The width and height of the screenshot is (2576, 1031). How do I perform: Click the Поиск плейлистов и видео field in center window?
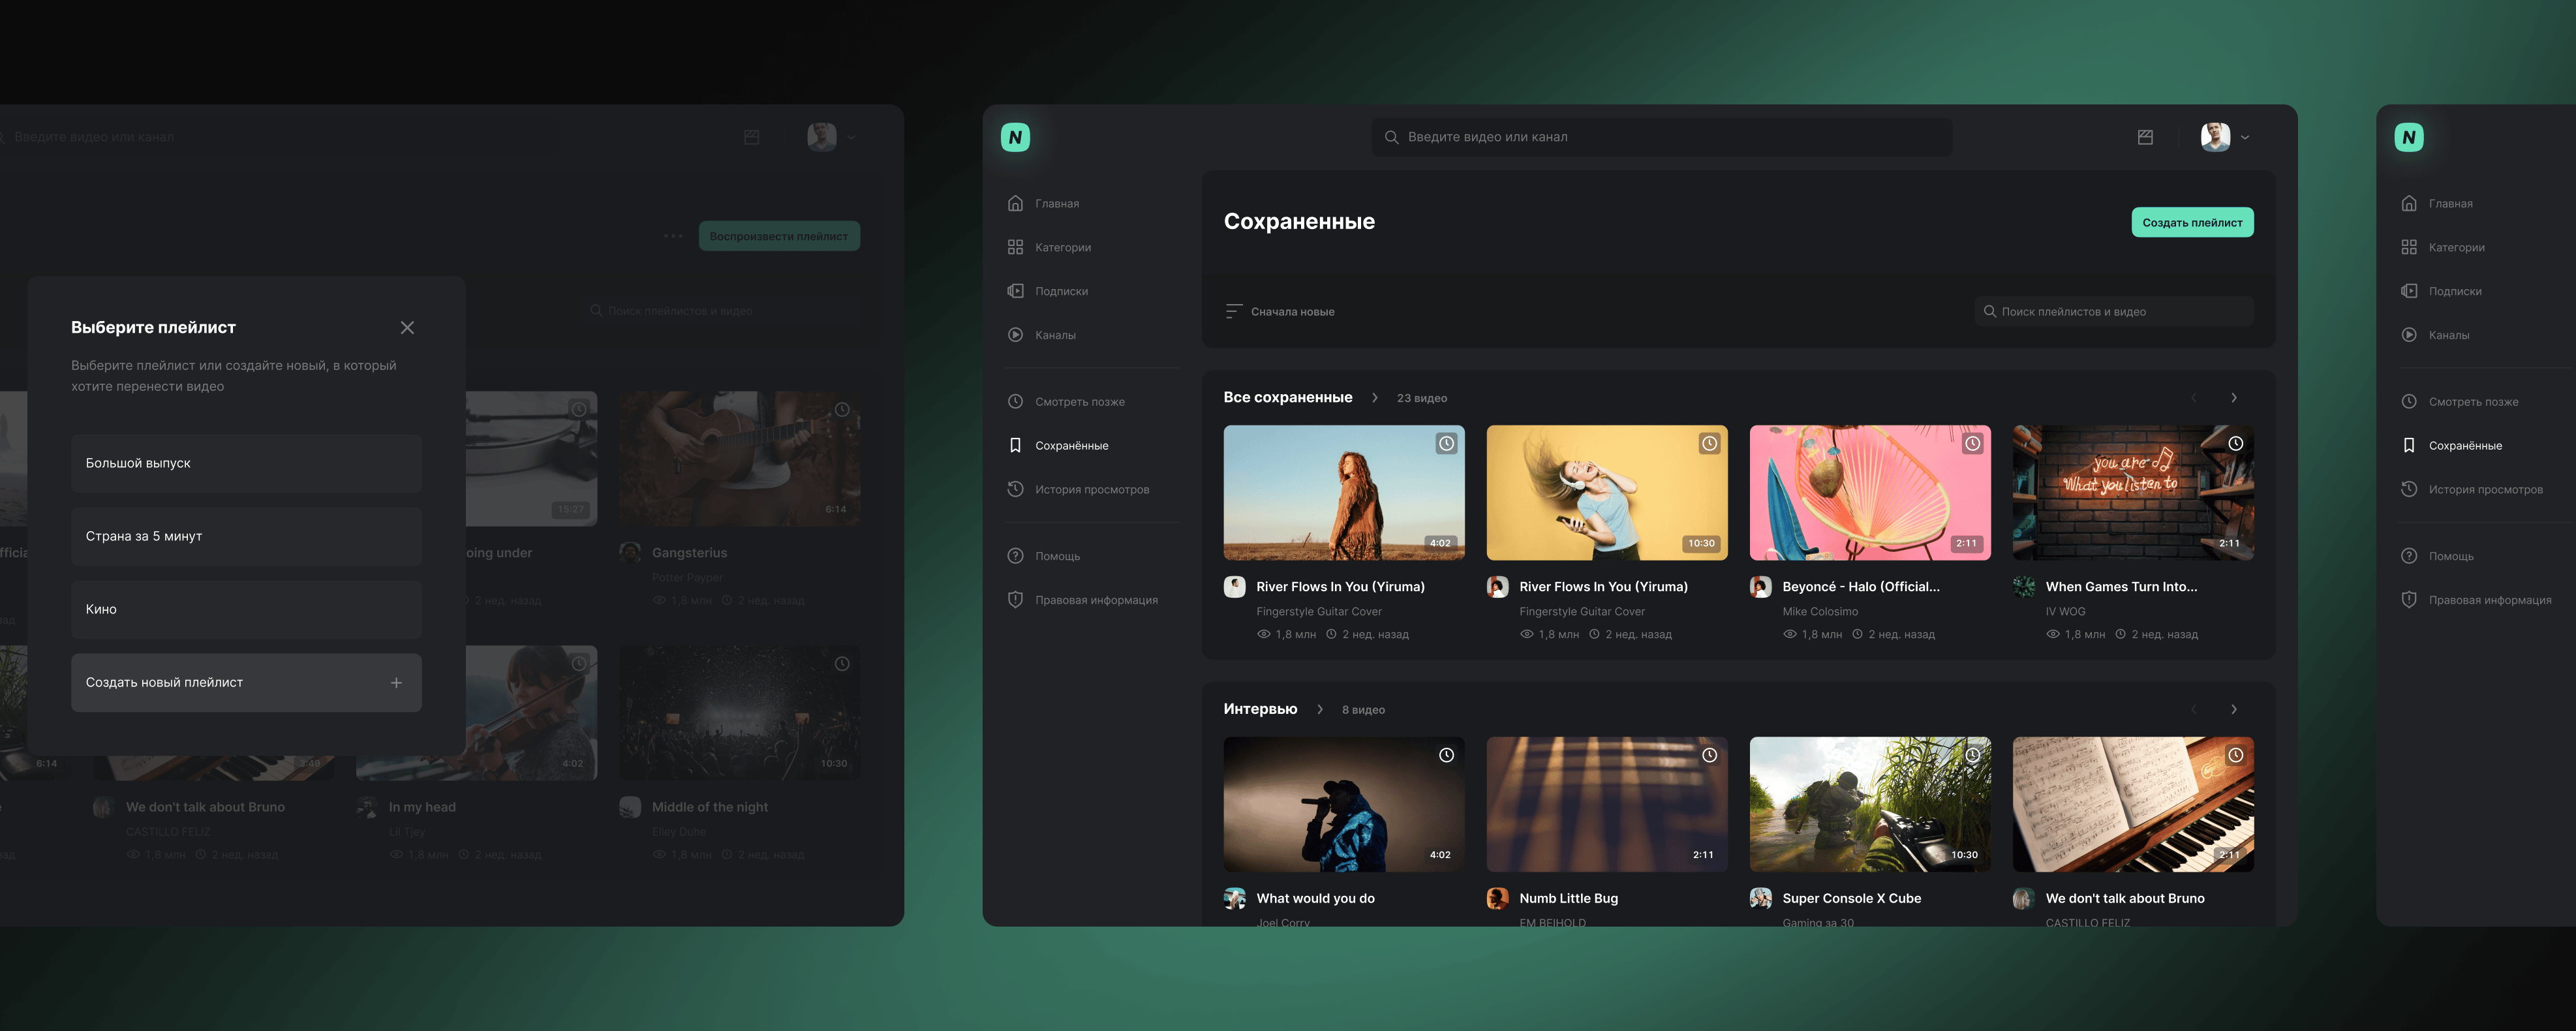tap(2113, 311)
